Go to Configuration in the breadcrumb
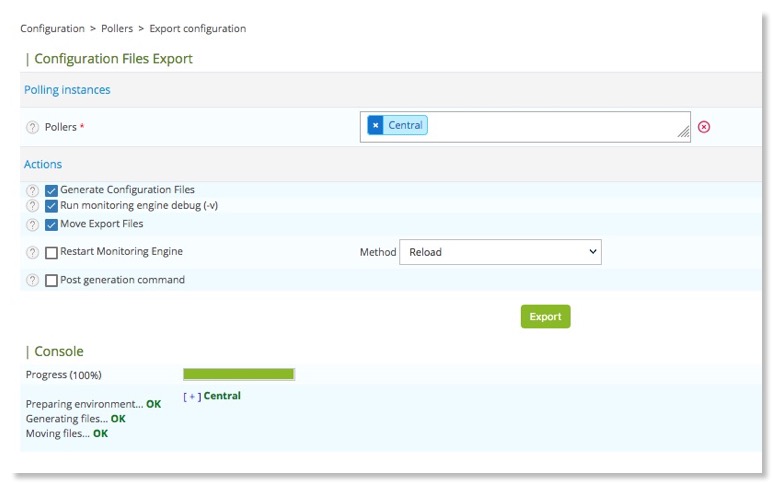 pyautogui.click(x=52, y=28)
